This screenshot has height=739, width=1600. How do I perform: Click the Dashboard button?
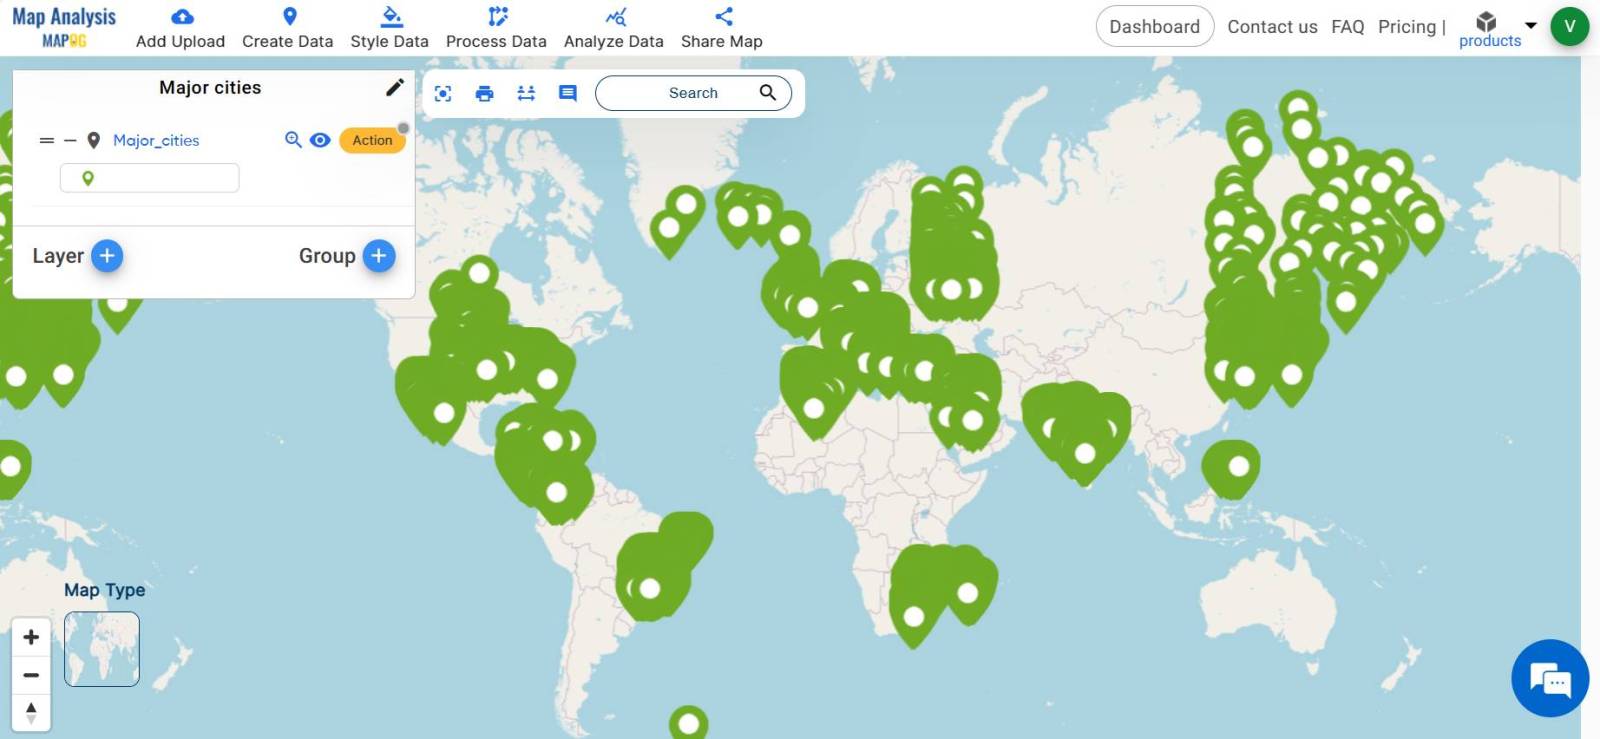pos(1154,27)
